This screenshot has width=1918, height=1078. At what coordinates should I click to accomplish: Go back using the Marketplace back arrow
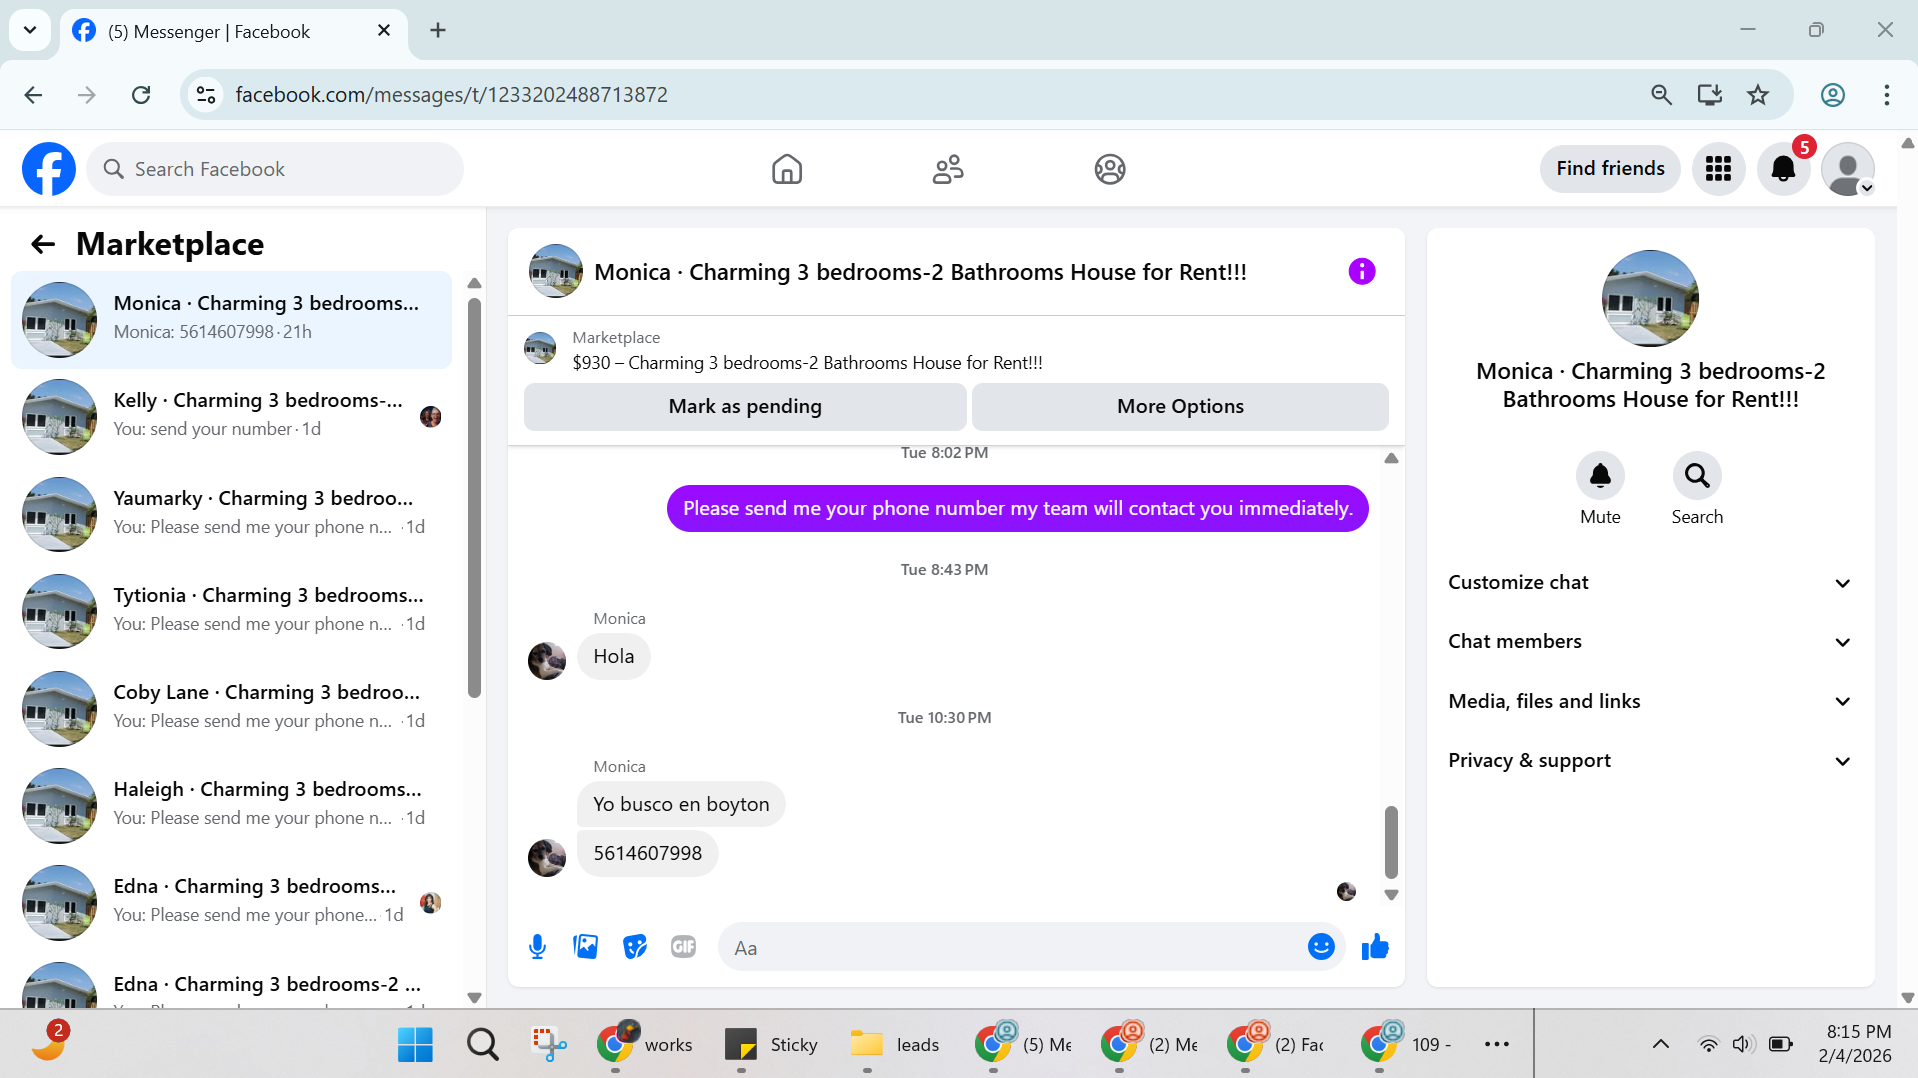(x=43, y=244)
